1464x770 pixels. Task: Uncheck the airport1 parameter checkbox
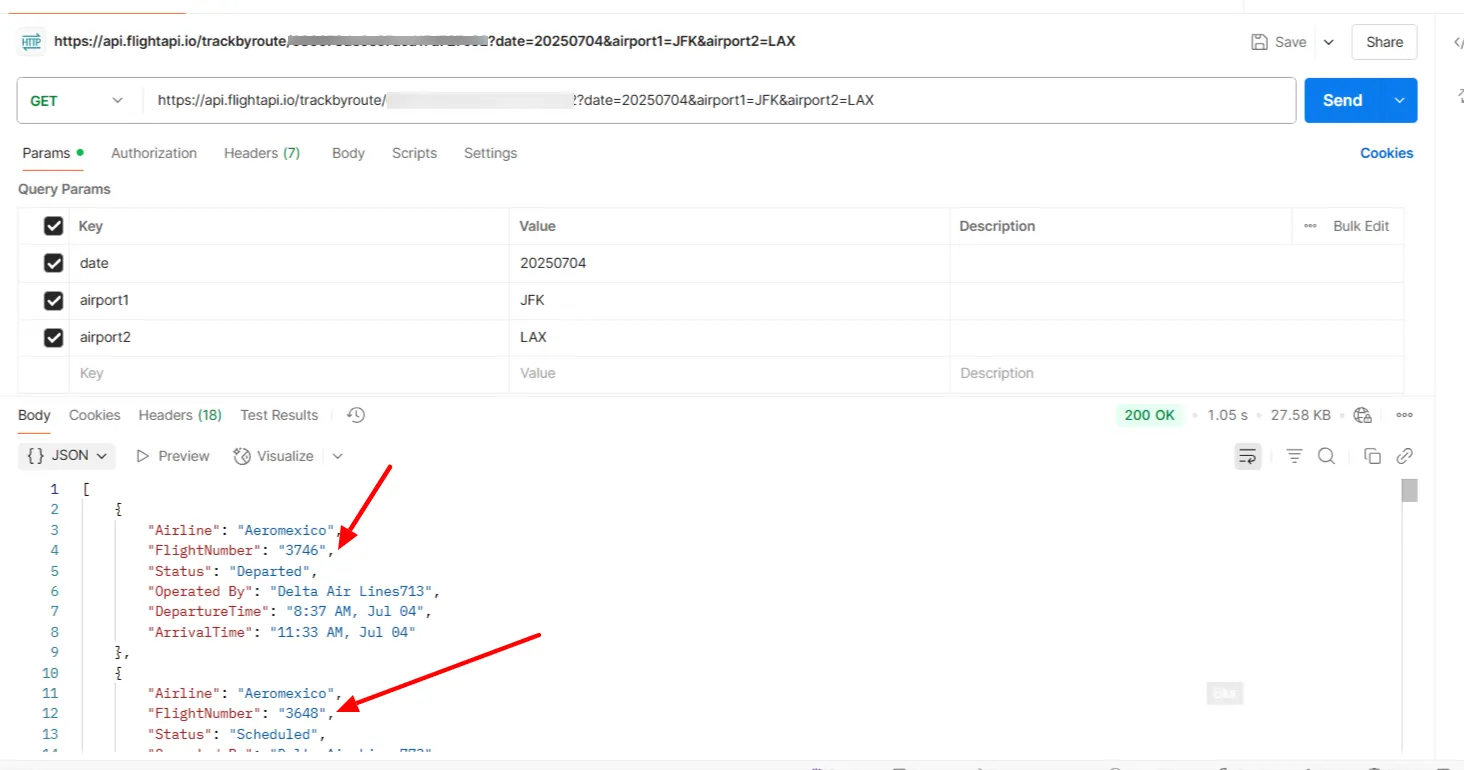click(x=54, y=300)
